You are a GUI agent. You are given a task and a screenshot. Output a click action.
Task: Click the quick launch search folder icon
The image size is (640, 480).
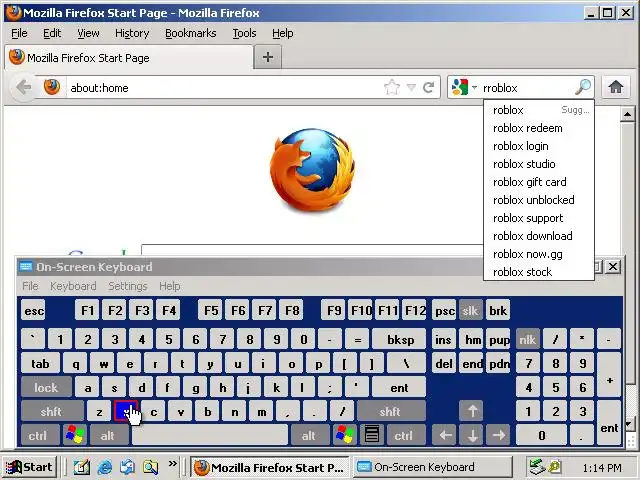coord(150,467)
